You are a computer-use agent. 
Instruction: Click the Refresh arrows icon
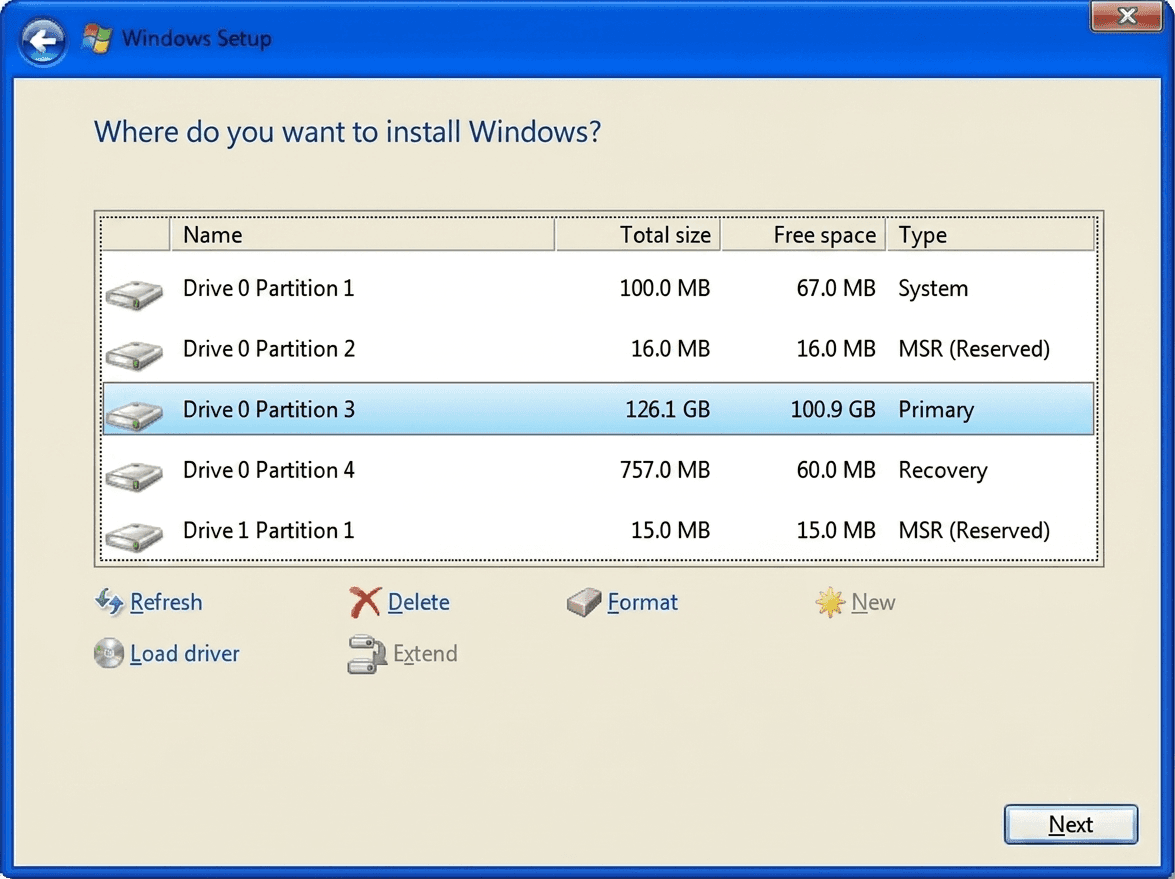pos(109,601)
